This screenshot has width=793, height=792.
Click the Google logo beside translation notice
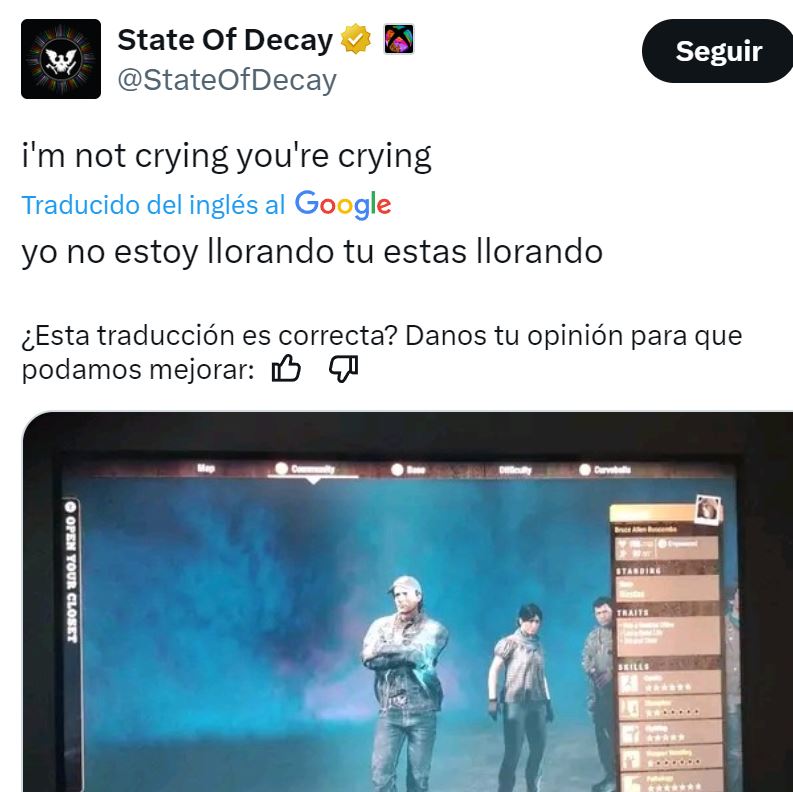343,205
